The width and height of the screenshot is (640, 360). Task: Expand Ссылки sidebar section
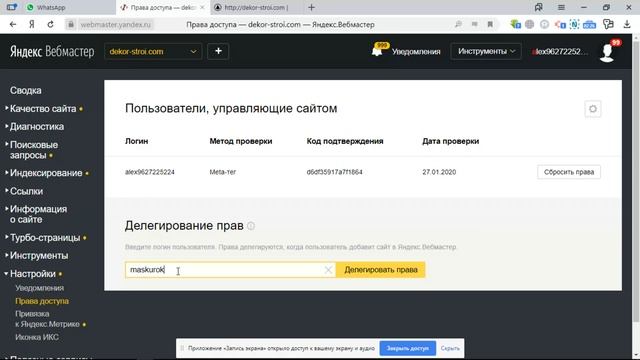pos(26,191)
